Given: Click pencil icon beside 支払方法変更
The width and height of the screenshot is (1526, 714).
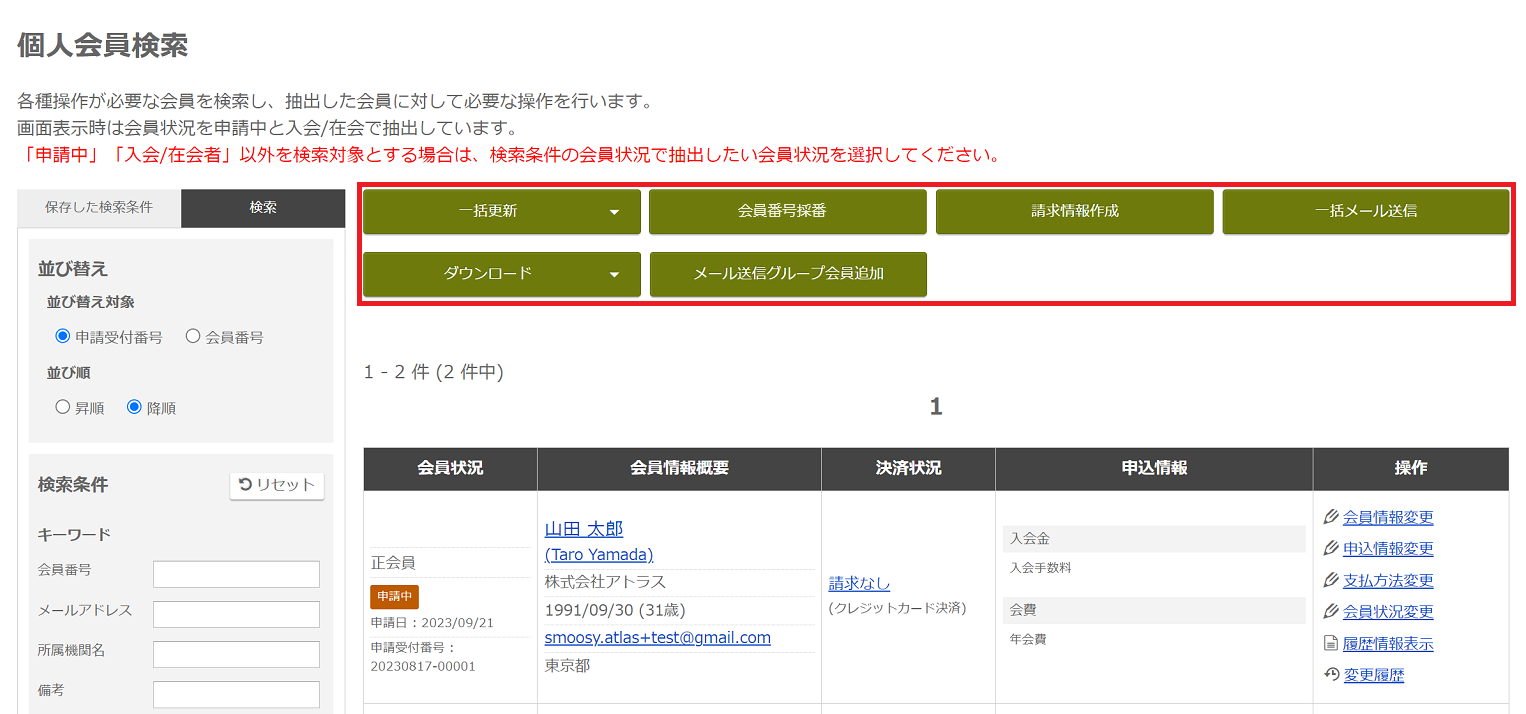Looking at the screenshot, I should pos(1330,580).
